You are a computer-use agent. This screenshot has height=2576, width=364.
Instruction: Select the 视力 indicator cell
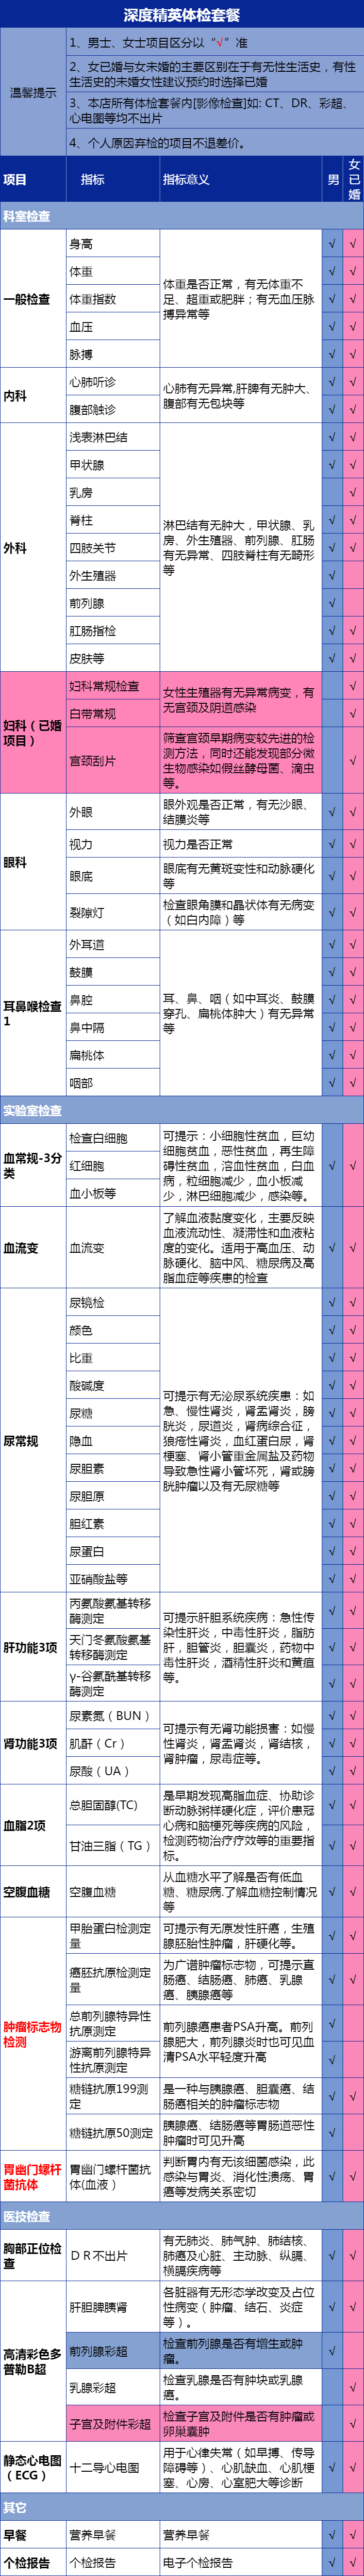point(113,844)
